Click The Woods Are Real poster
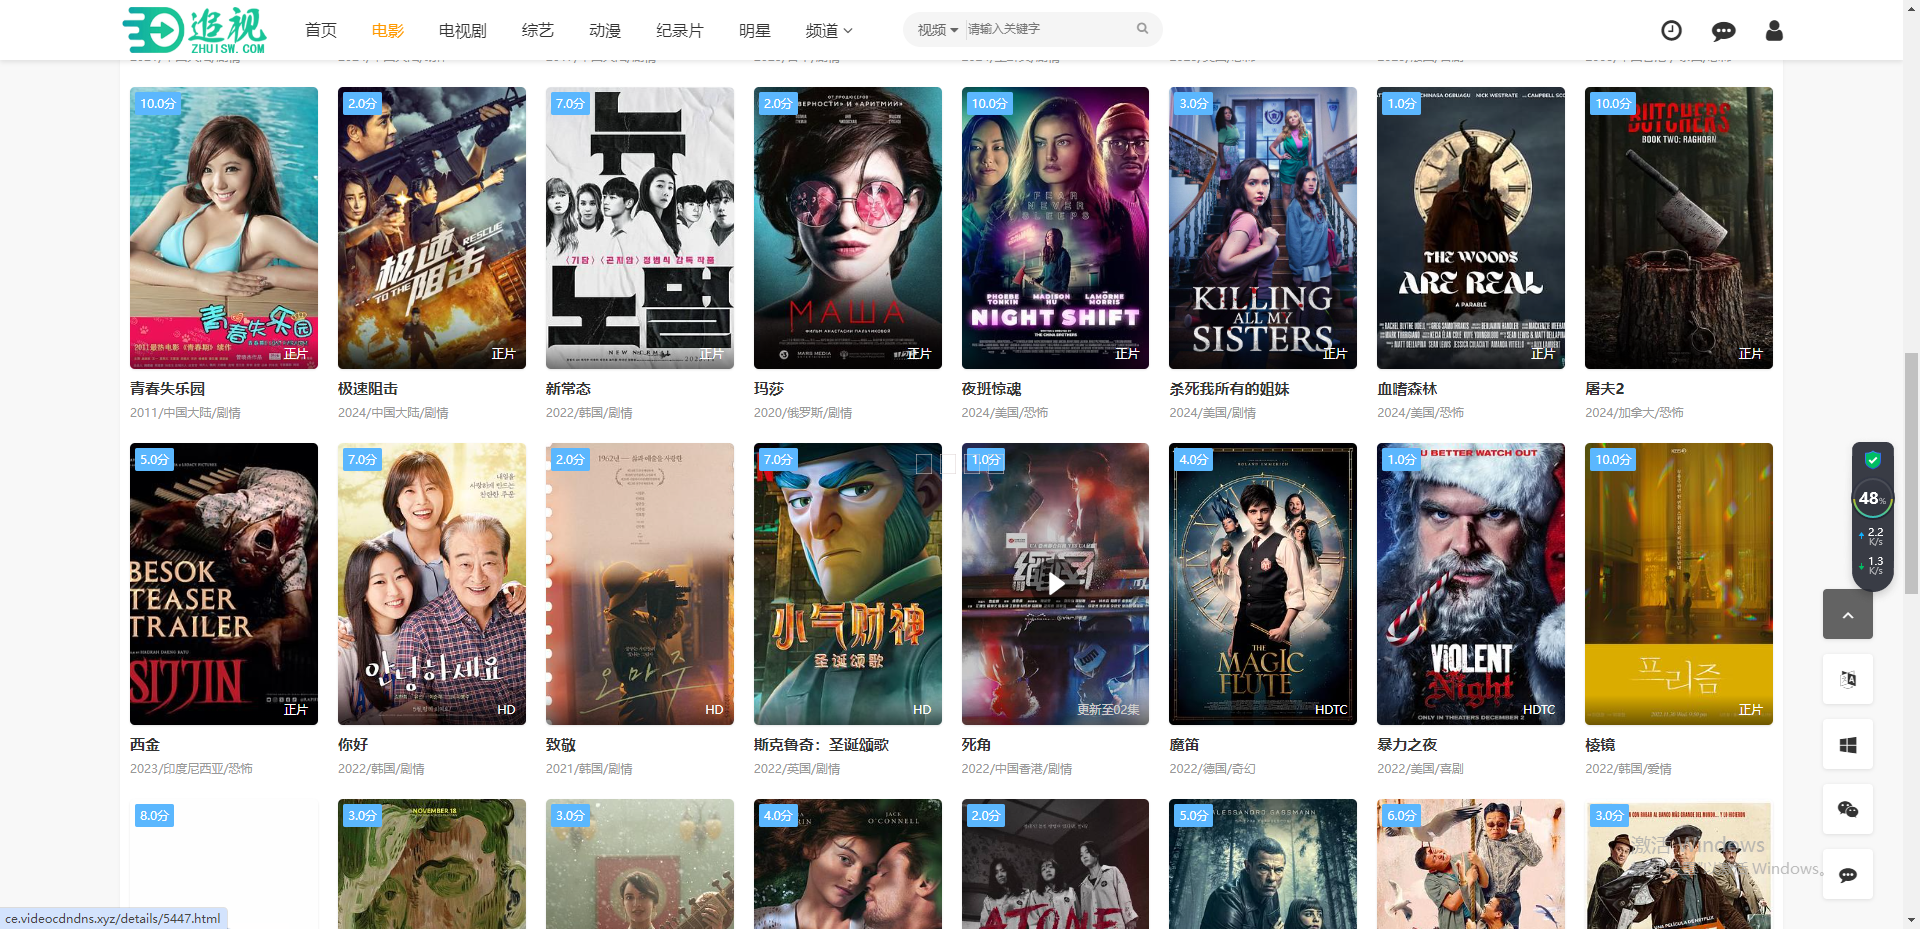1920x929 pixels. point(1471,228)
